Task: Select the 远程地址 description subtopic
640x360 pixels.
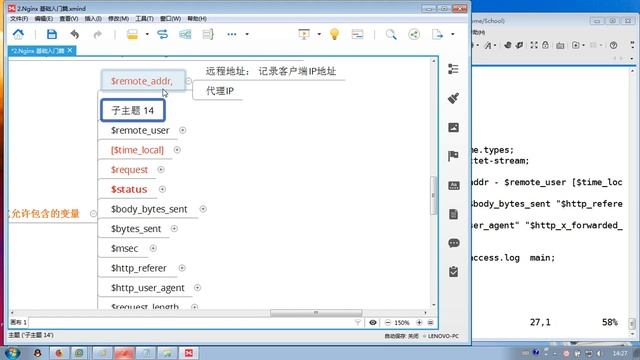Action: pos(271,71)
